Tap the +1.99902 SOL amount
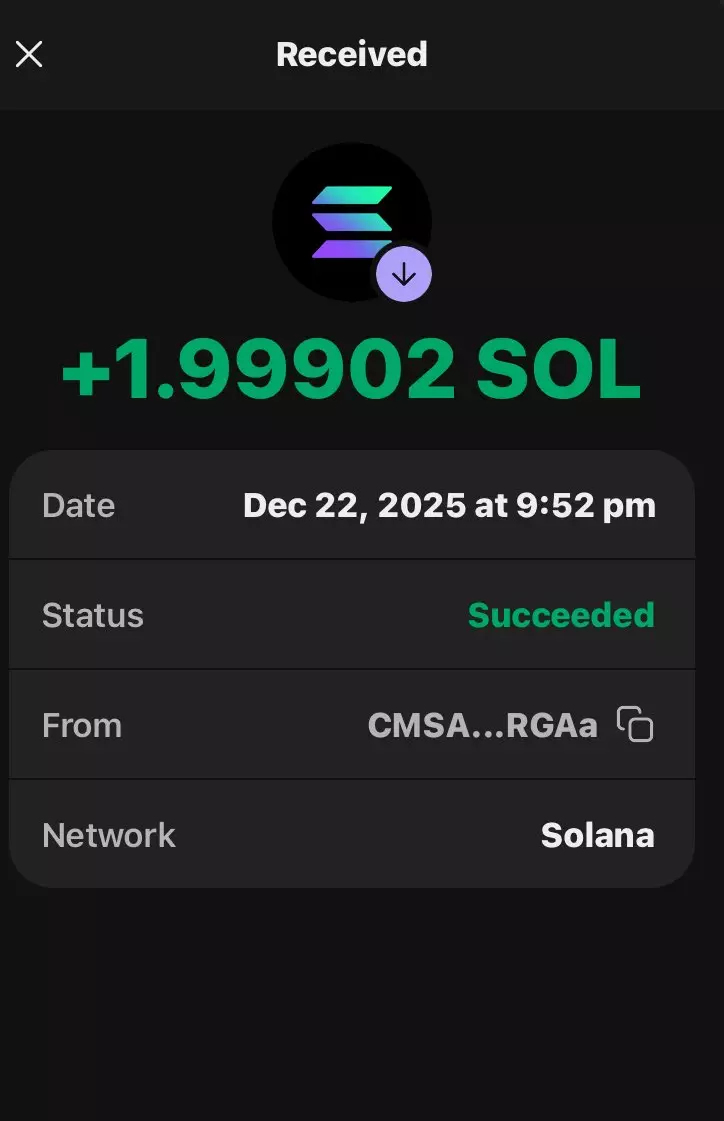 point(350,371)
